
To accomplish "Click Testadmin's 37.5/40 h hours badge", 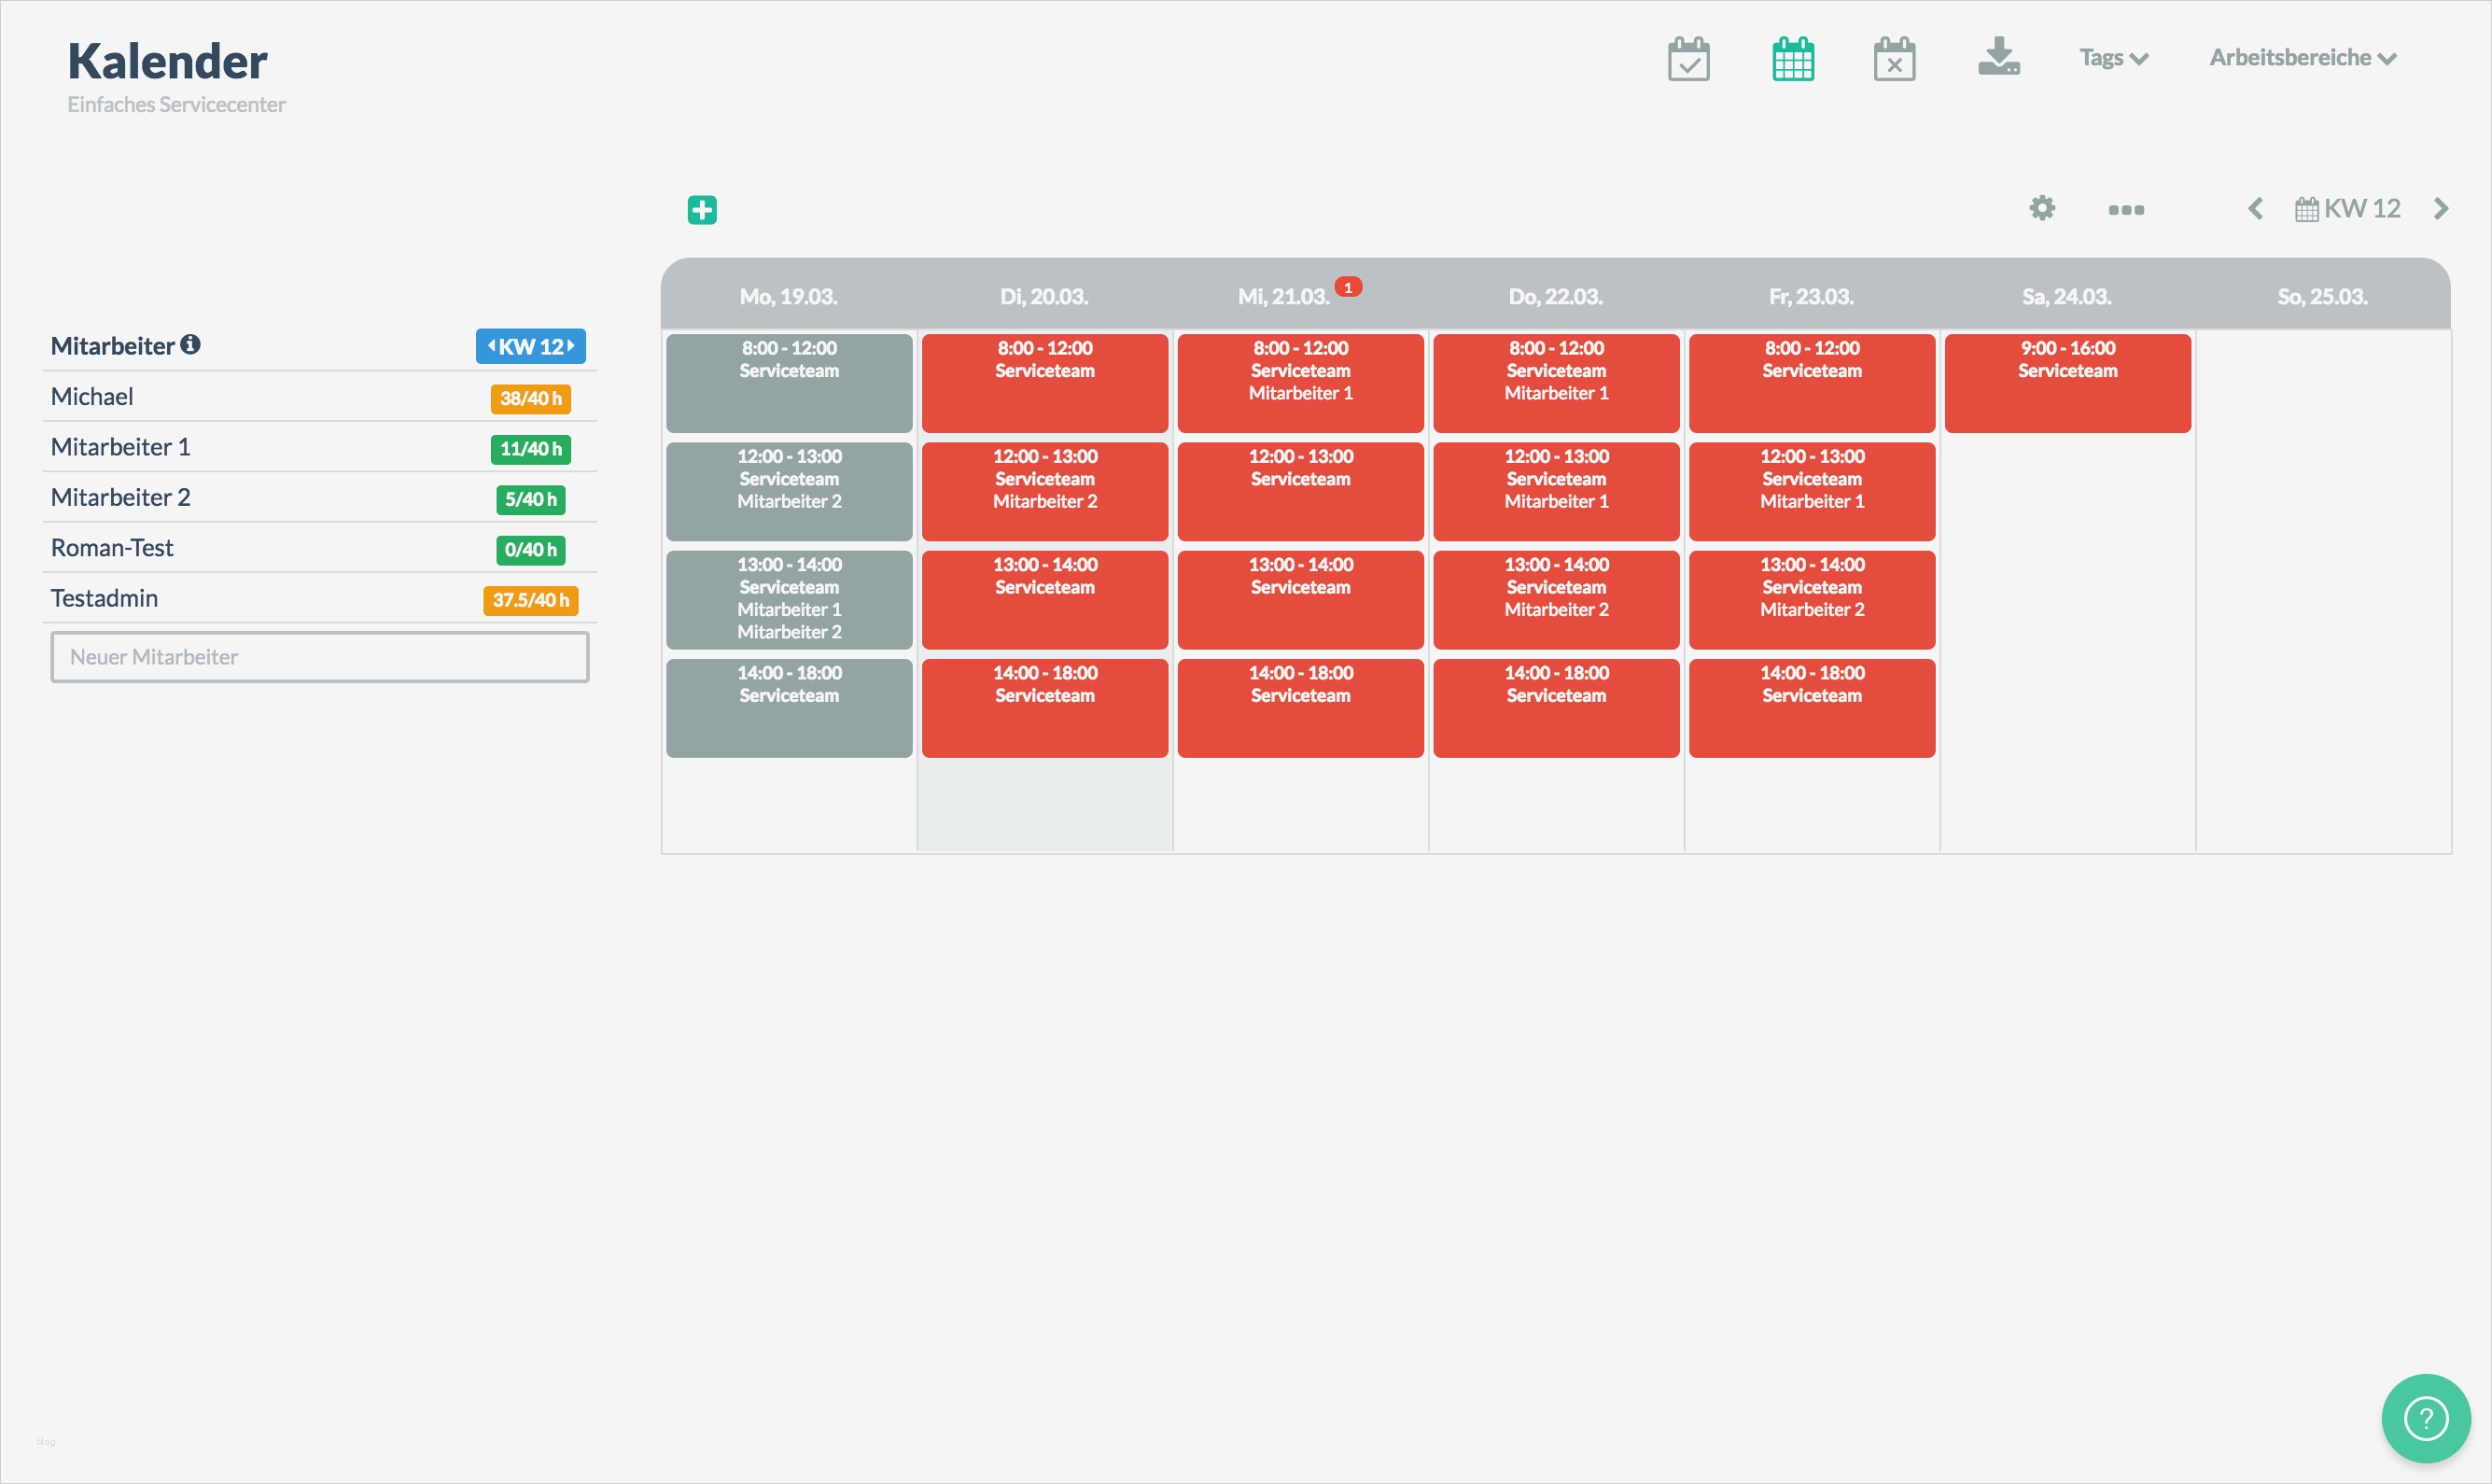I will [x=530, y=600].
